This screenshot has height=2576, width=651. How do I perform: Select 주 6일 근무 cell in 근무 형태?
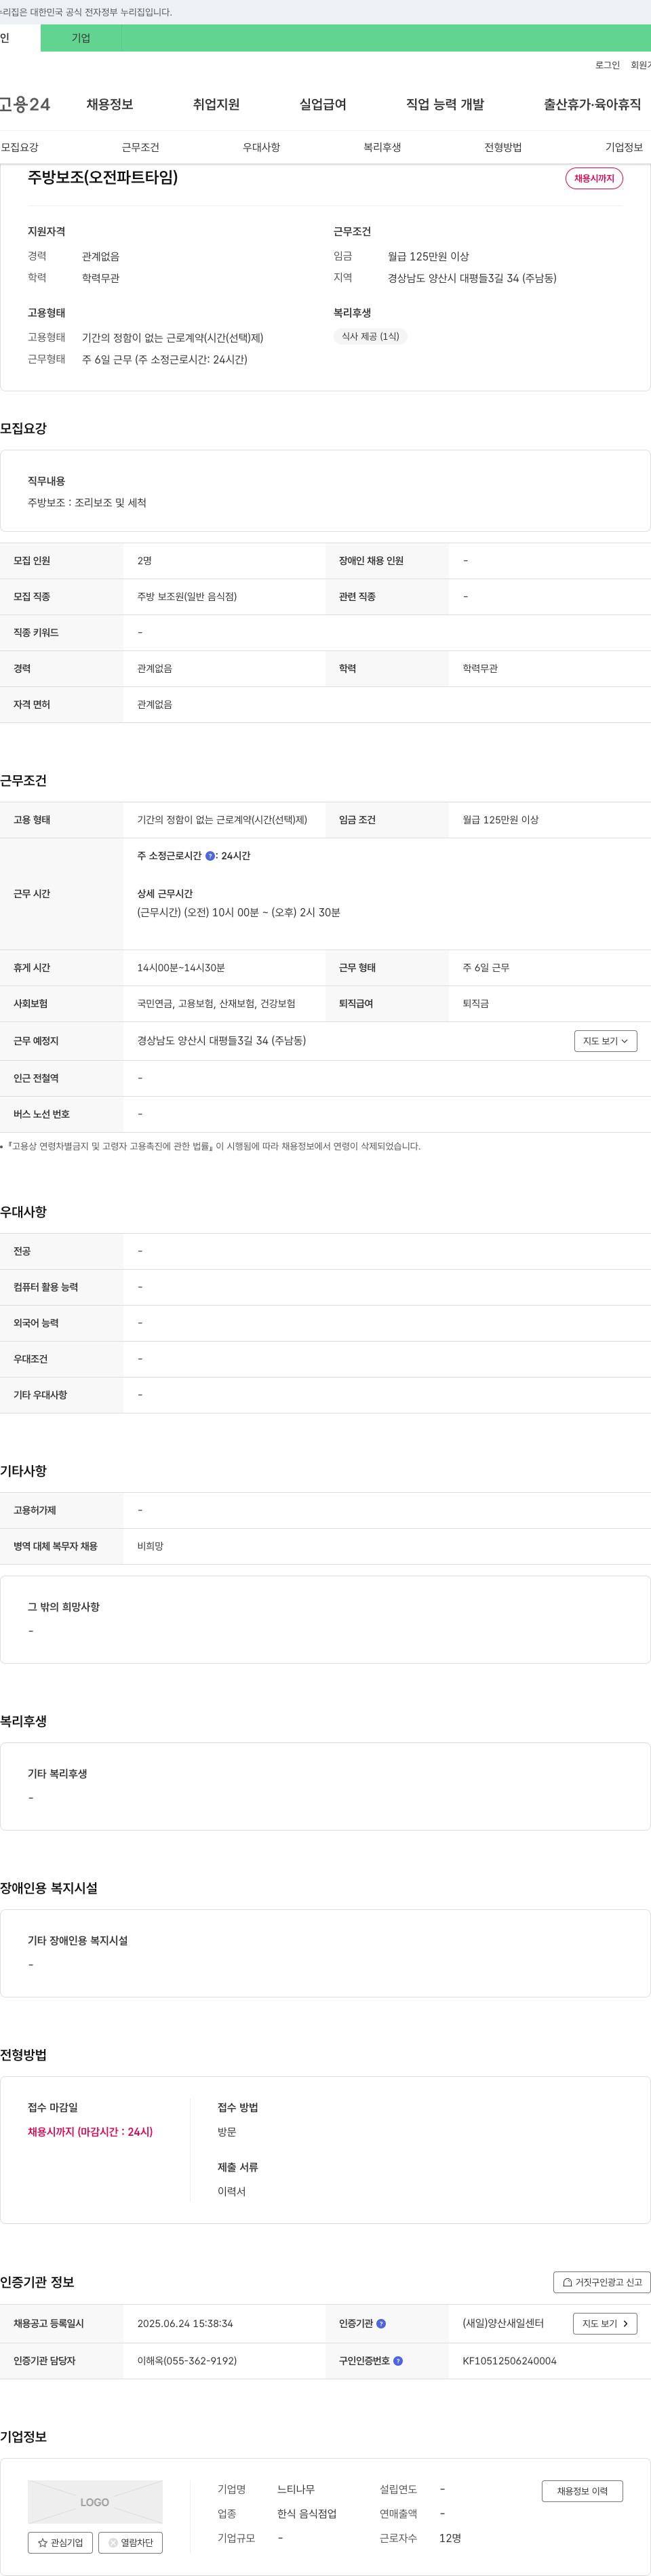[486, 967]
